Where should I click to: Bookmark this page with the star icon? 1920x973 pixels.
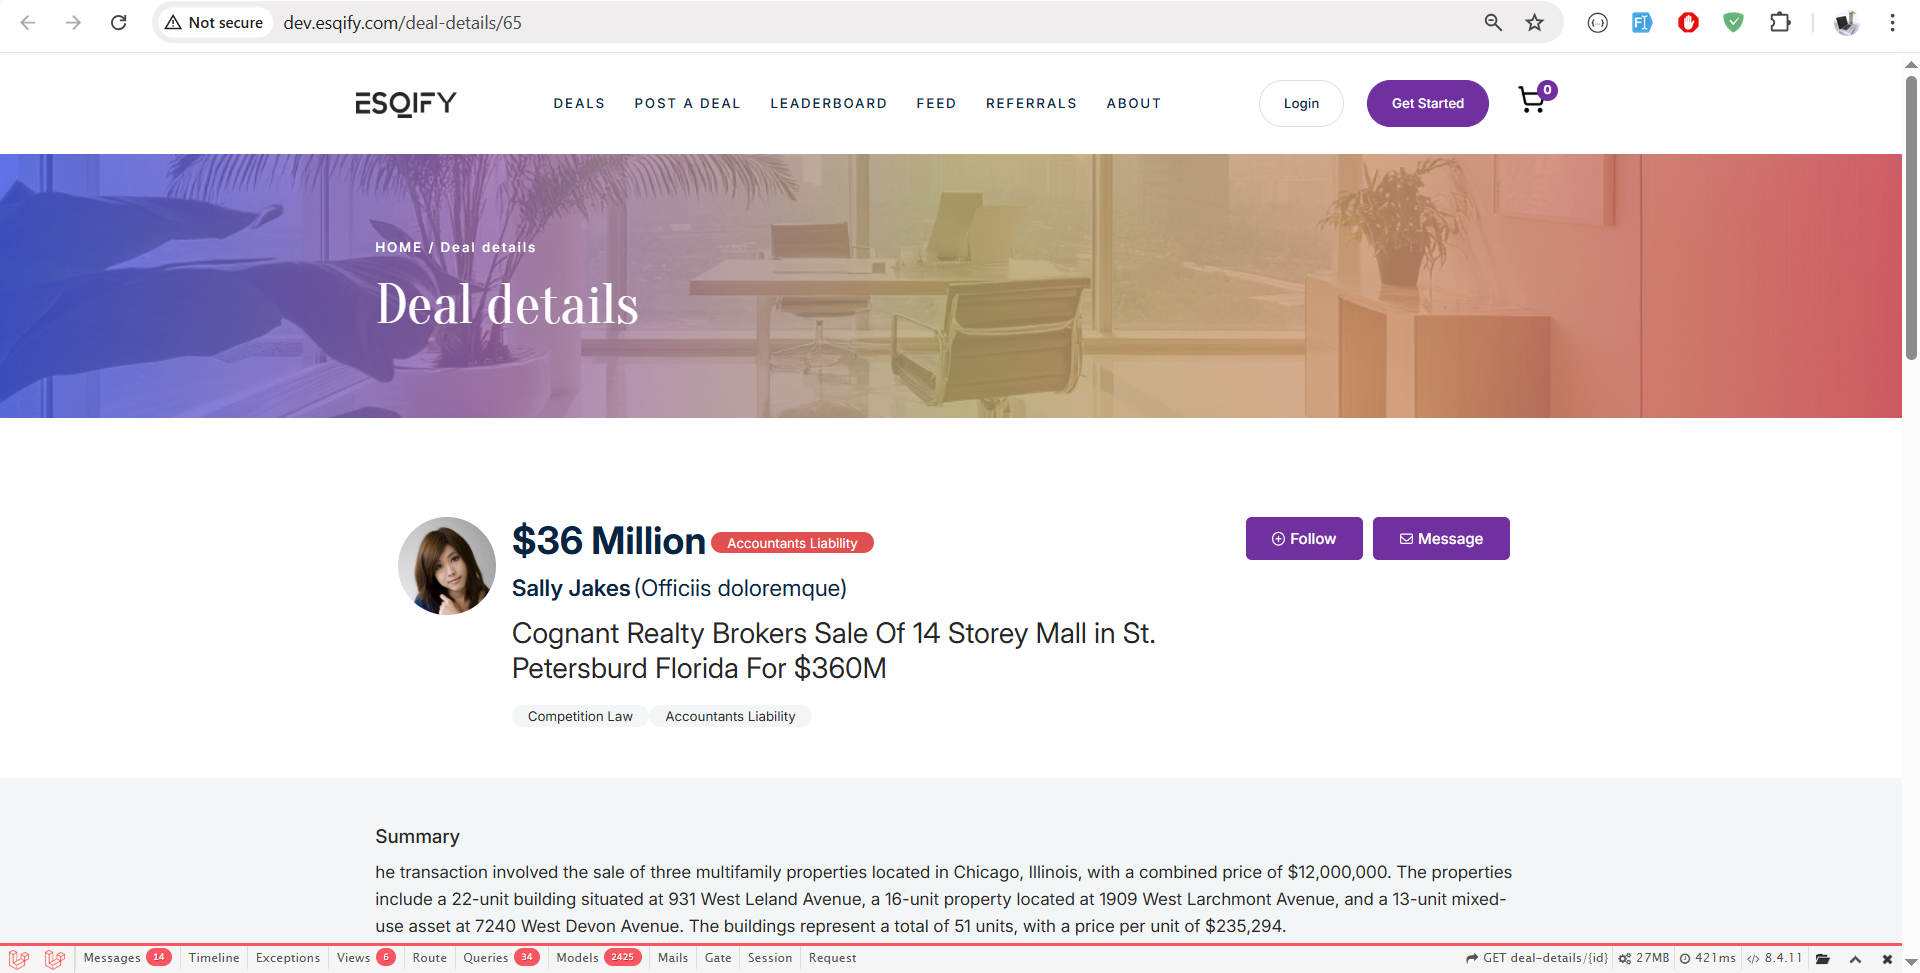[1534, 22]
